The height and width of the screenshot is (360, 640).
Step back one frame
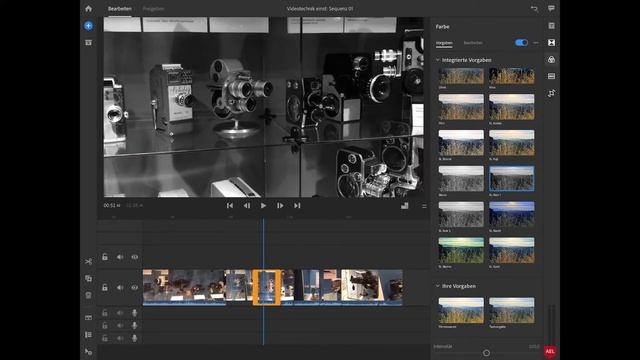247,206
